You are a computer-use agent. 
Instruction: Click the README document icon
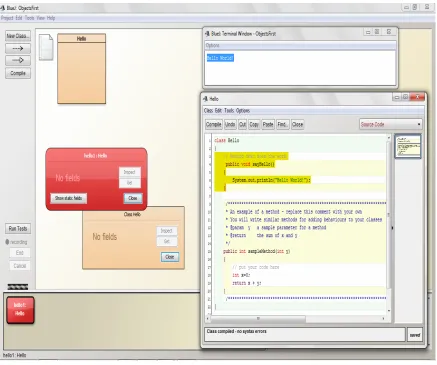pyautogui.click(x=46, y=47)
